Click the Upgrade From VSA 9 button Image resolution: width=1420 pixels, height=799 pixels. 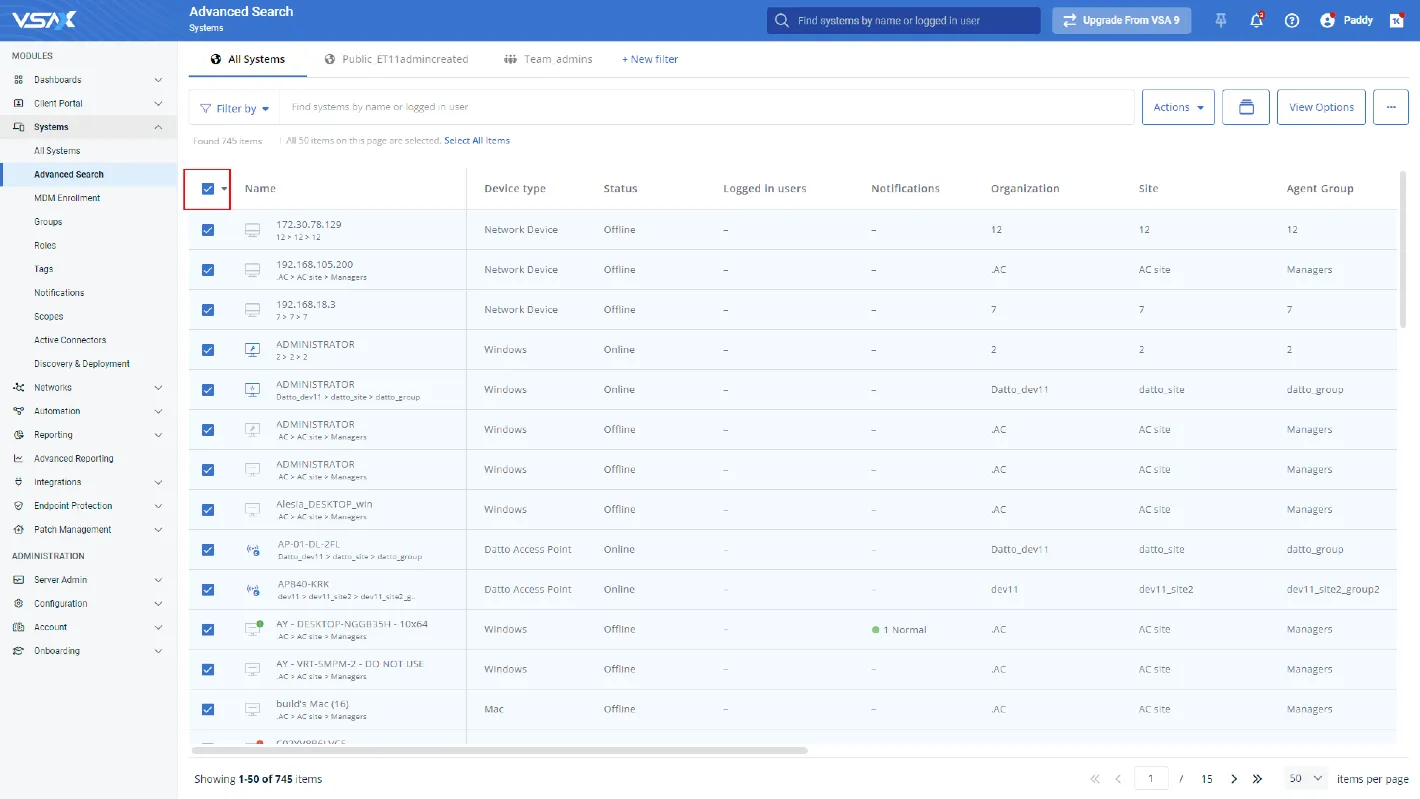[1121, 21]
